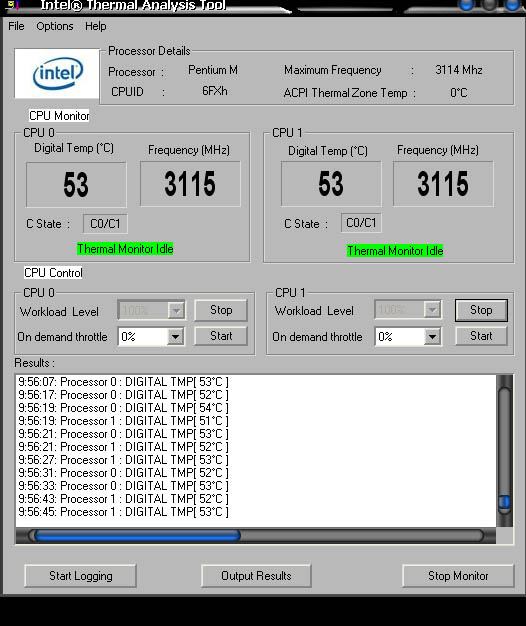Click the Intel logo image
Viewport: 526px width, 626px height.
coord(57,73)
